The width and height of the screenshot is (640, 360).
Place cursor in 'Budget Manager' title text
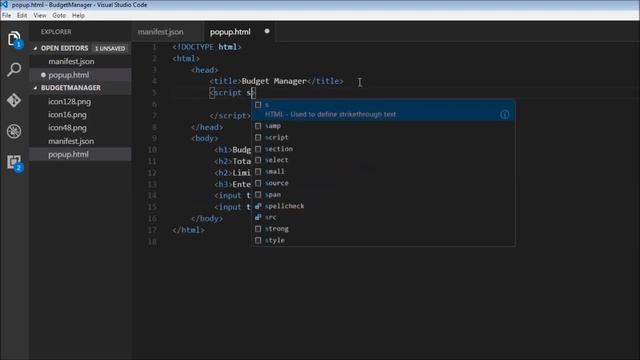274,81
